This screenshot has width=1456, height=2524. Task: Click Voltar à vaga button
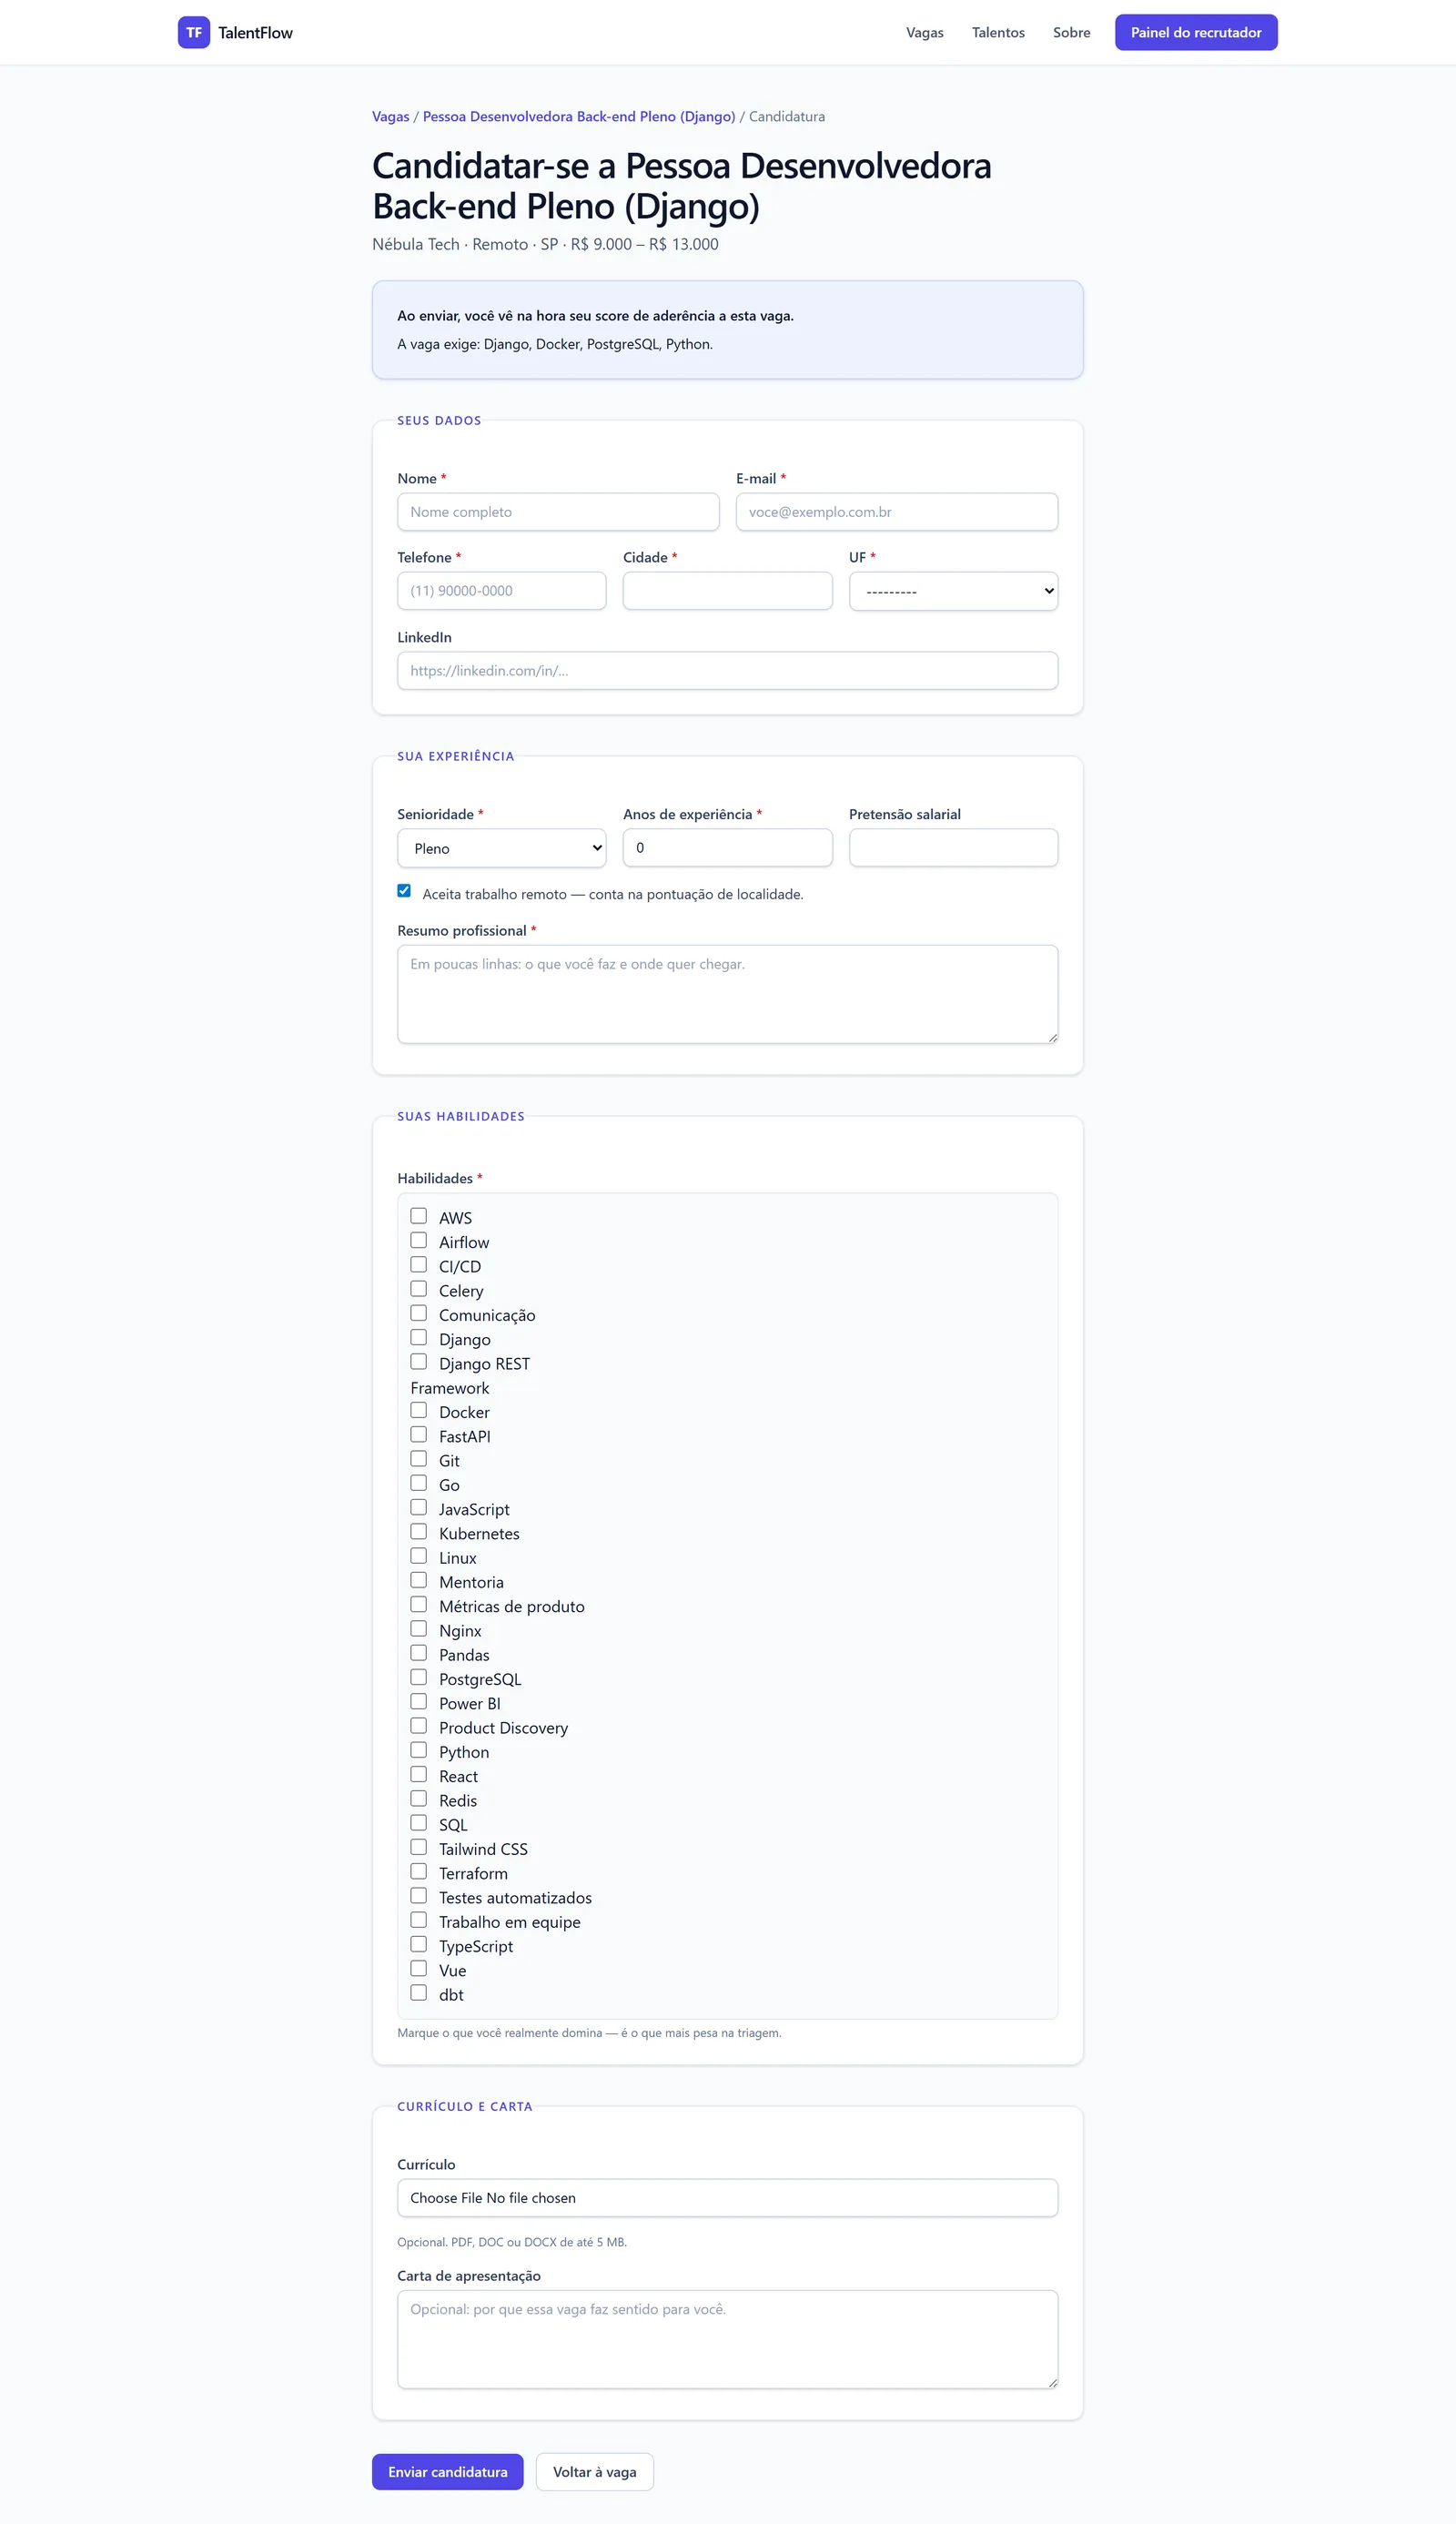tap(595, 2472)
